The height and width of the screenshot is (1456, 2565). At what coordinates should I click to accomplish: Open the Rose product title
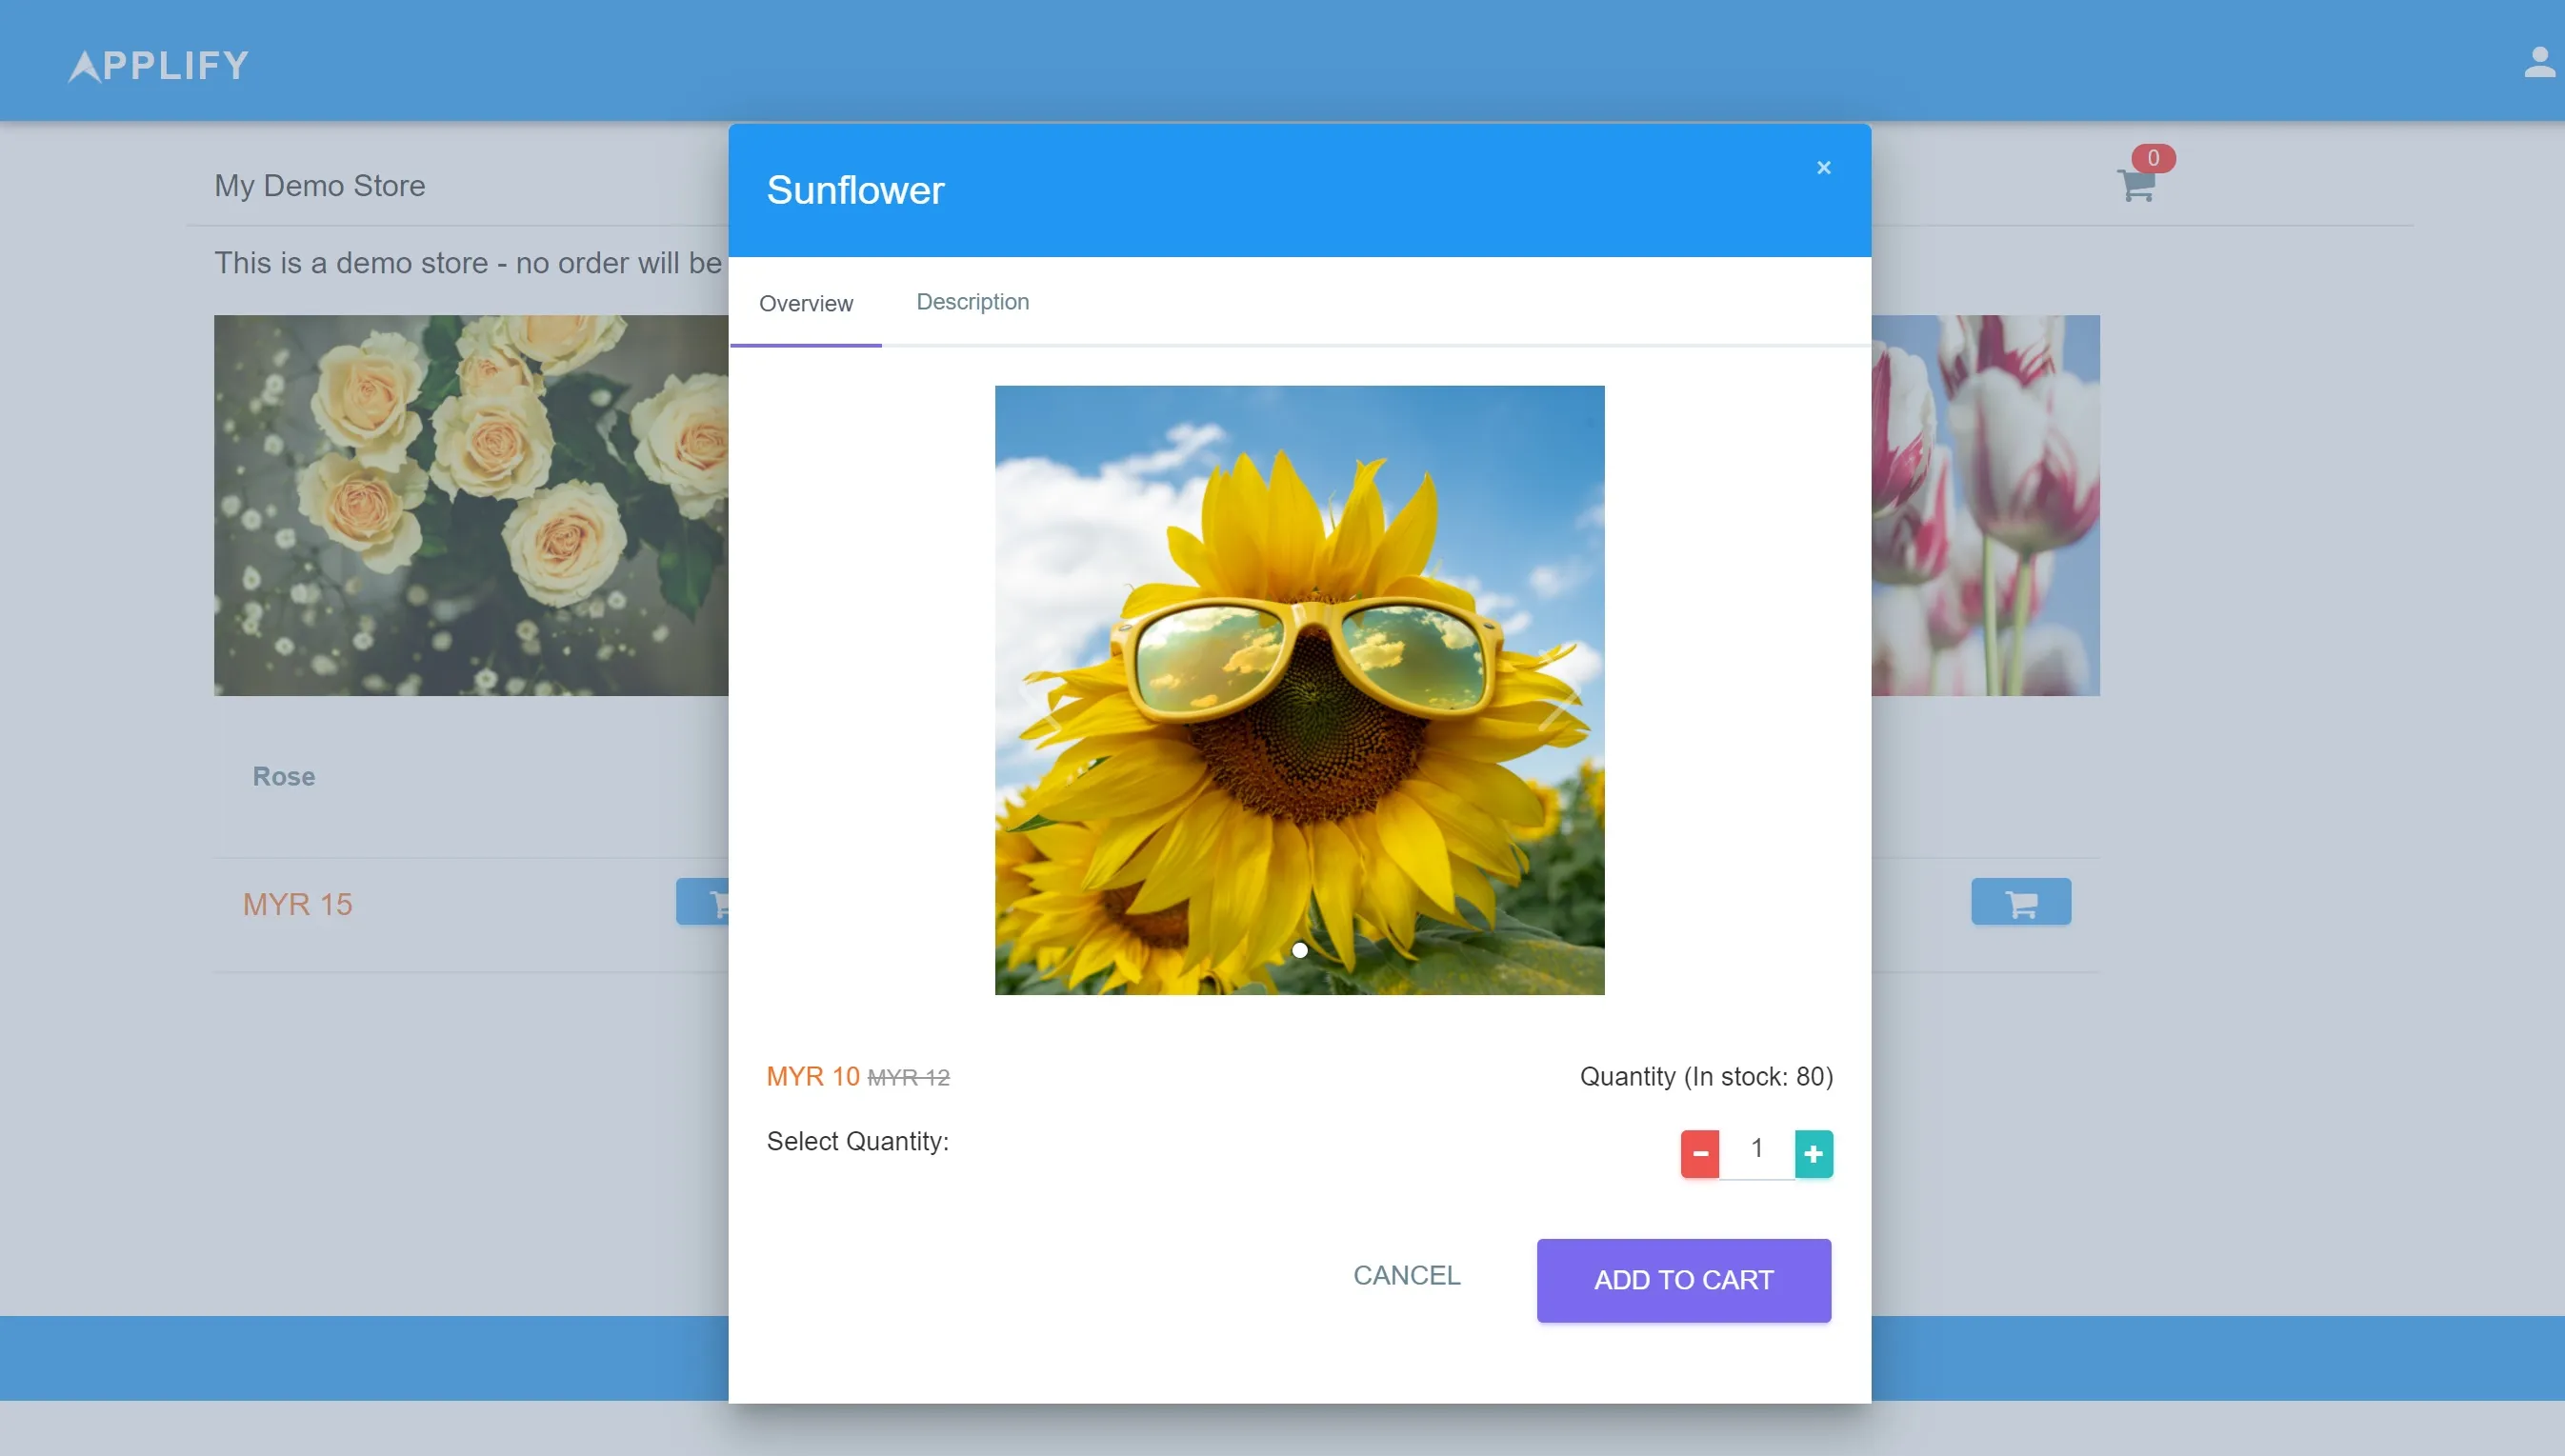point(283,776)
